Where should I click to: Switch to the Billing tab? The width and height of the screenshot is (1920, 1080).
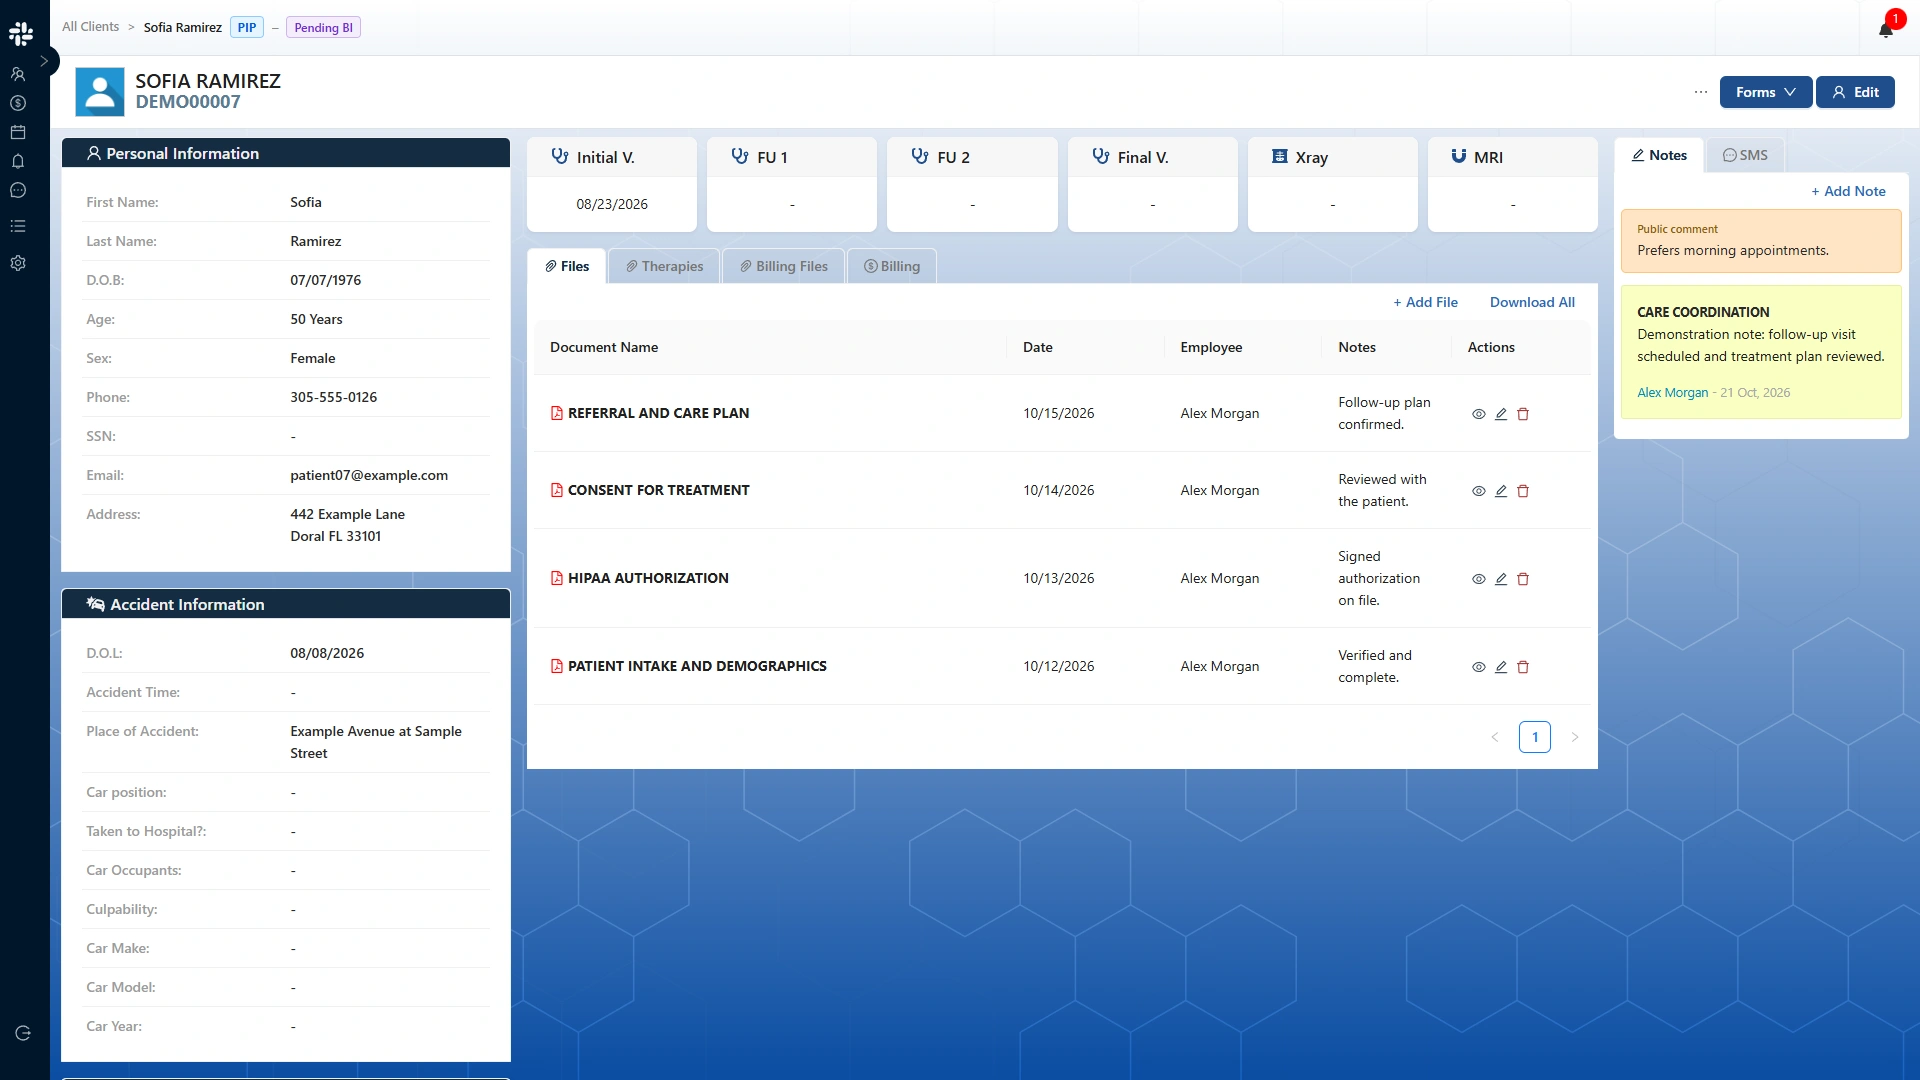pos(892,266)
